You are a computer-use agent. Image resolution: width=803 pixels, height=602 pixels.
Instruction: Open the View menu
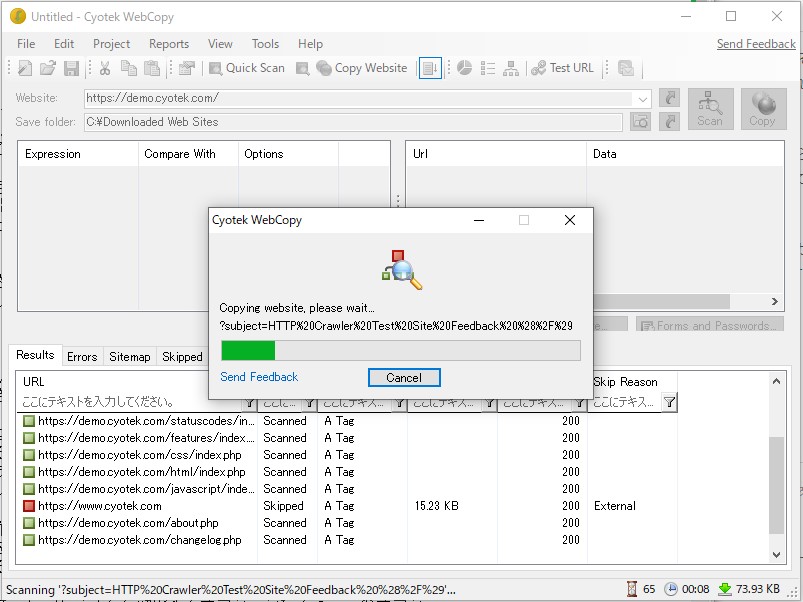220,44
